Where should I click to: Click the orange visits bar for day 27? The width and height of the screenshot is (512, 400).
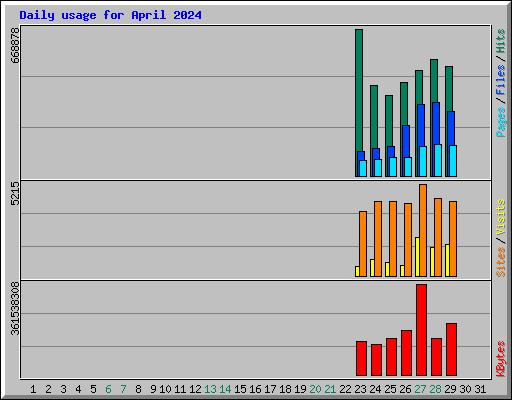(423, 230)
